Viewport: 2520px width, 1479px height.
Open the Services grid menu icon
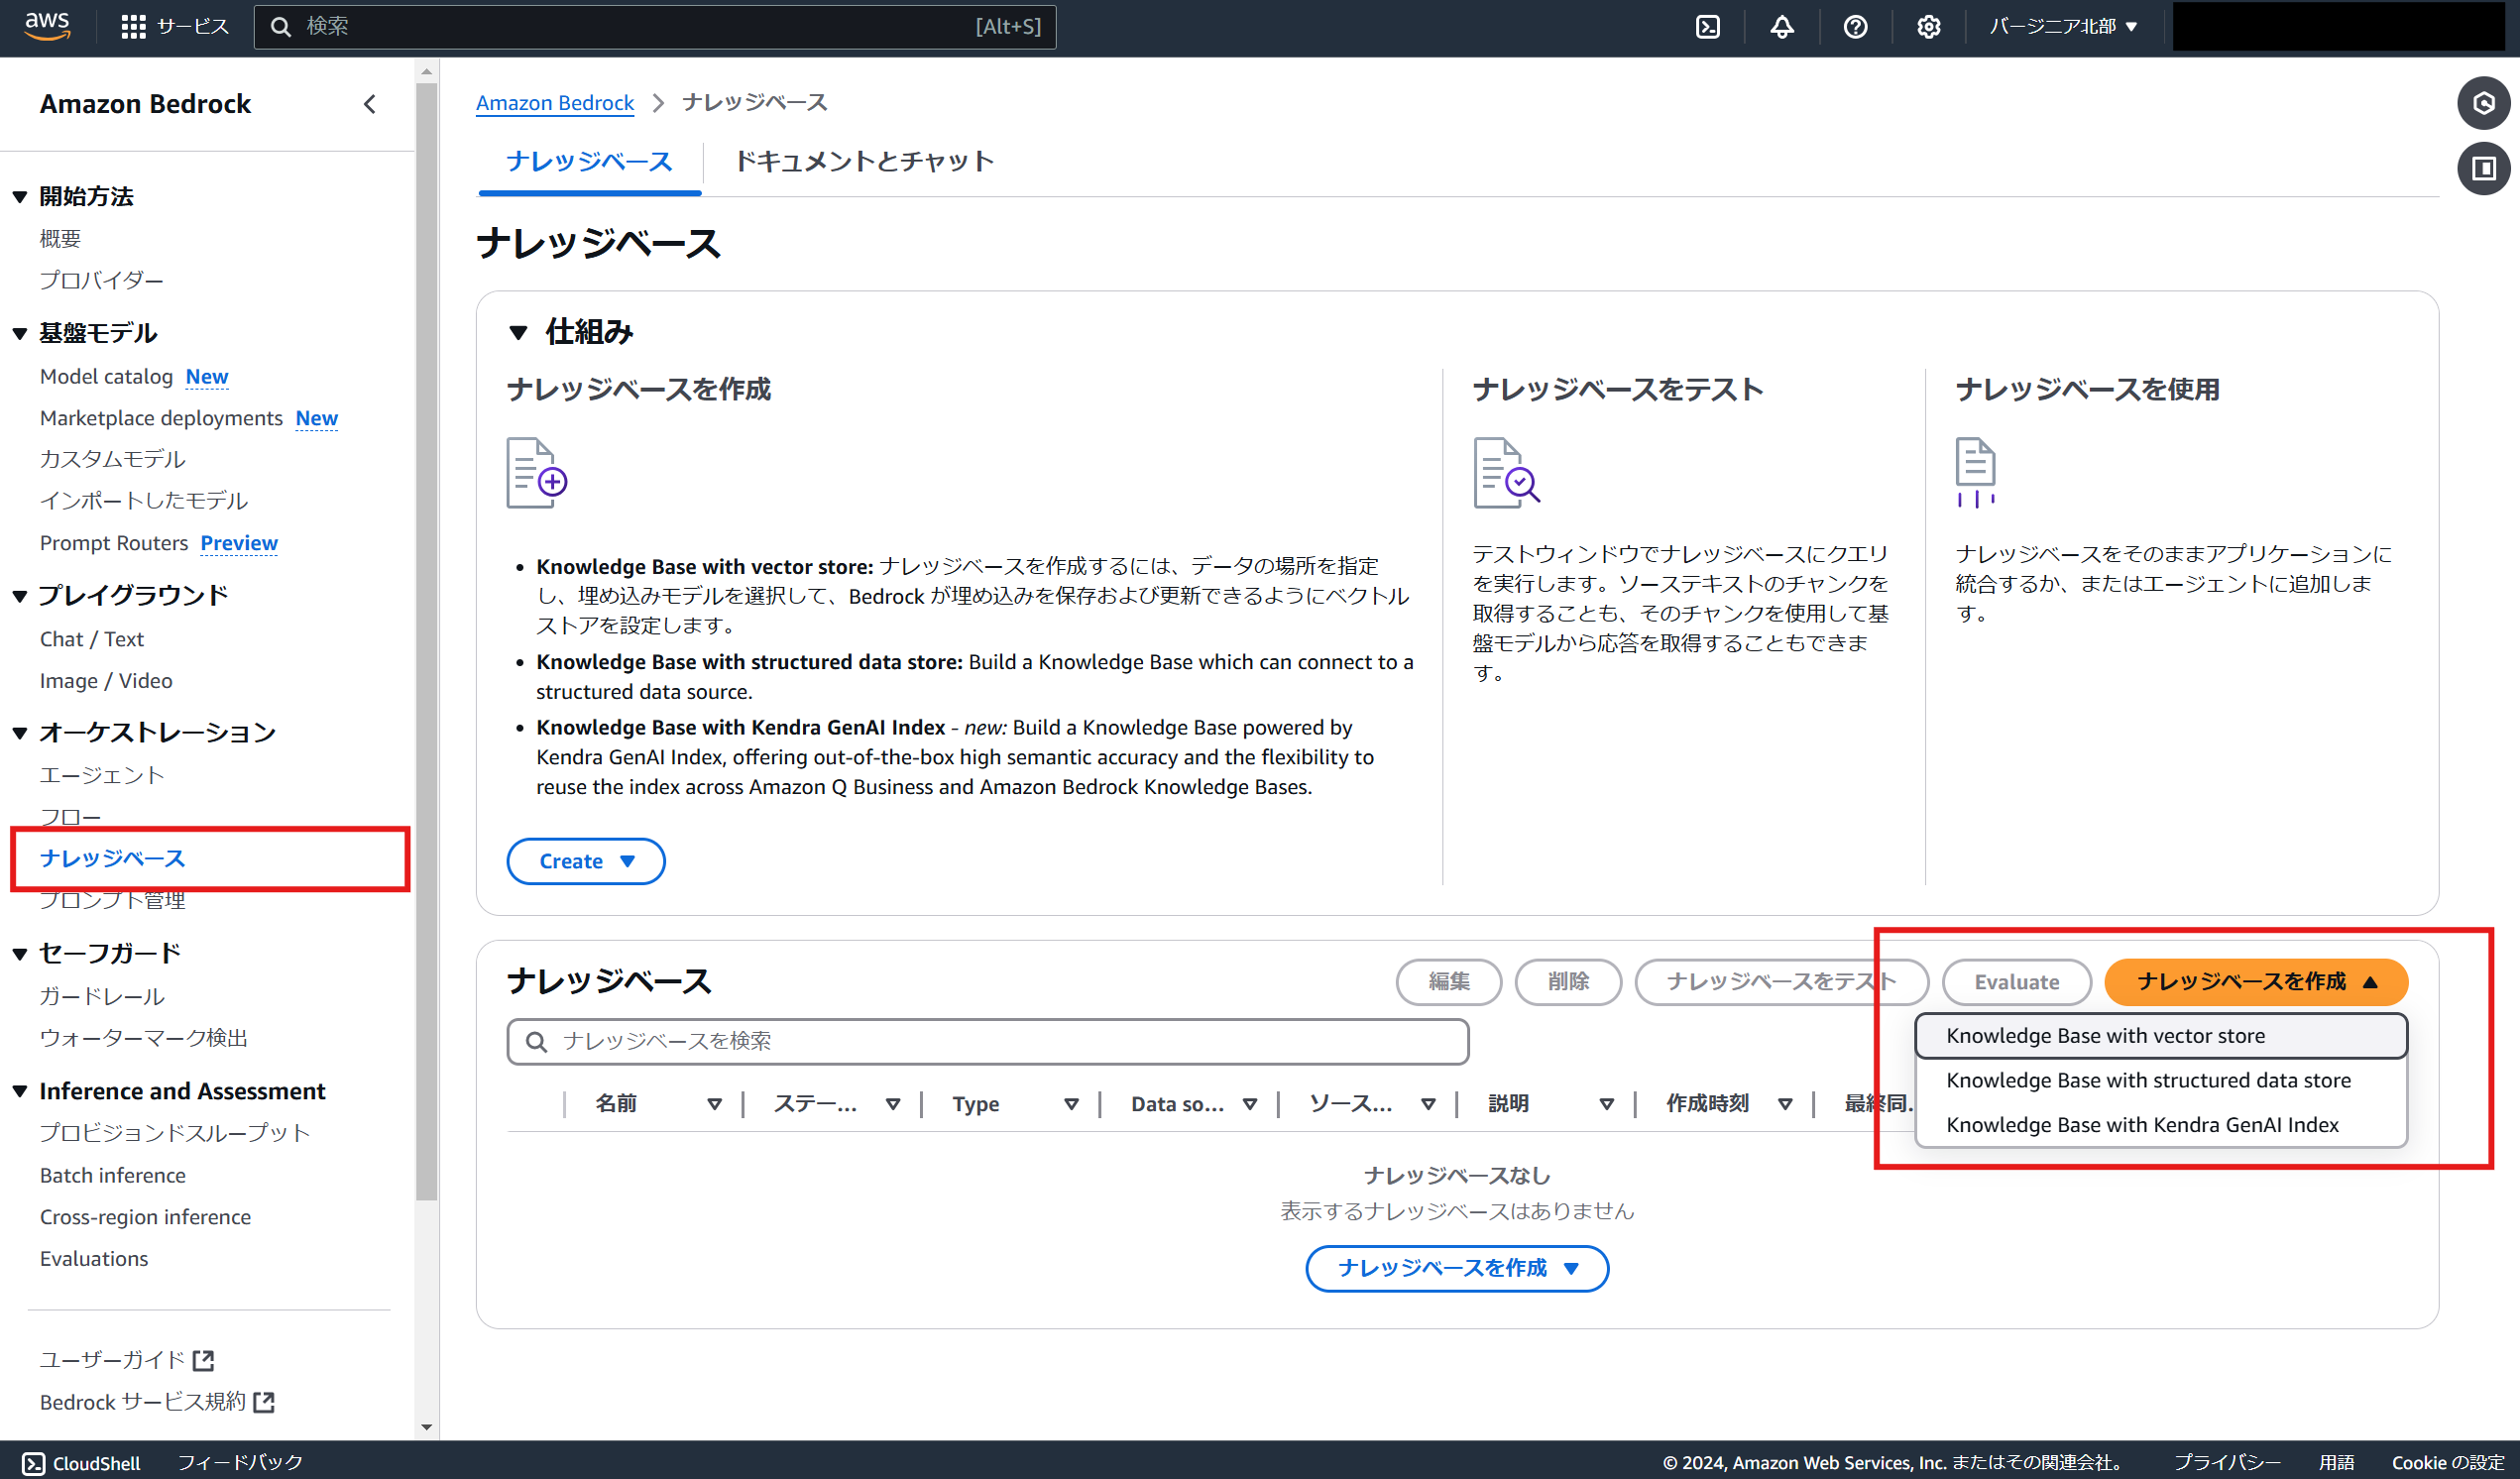133,27
